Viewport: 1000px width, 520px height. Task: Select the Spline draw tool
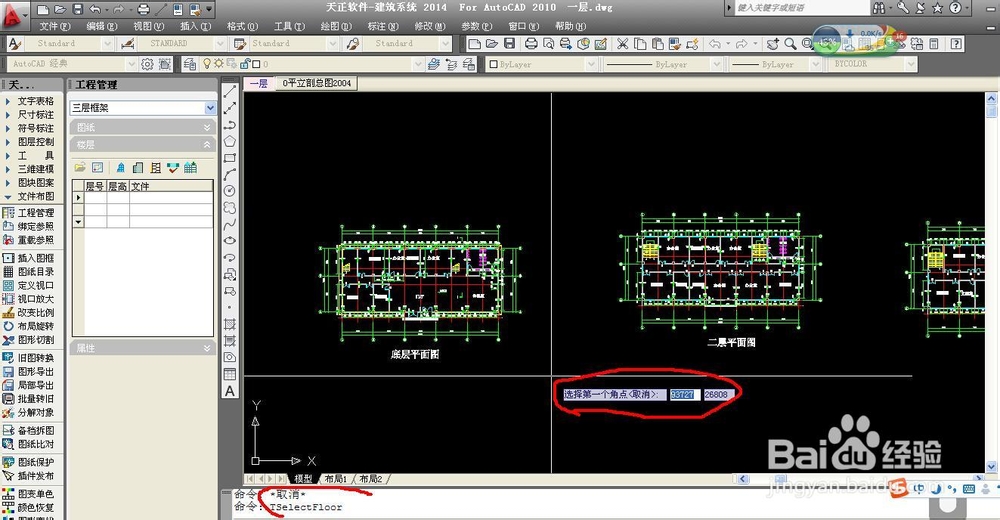tap(230, 224)
